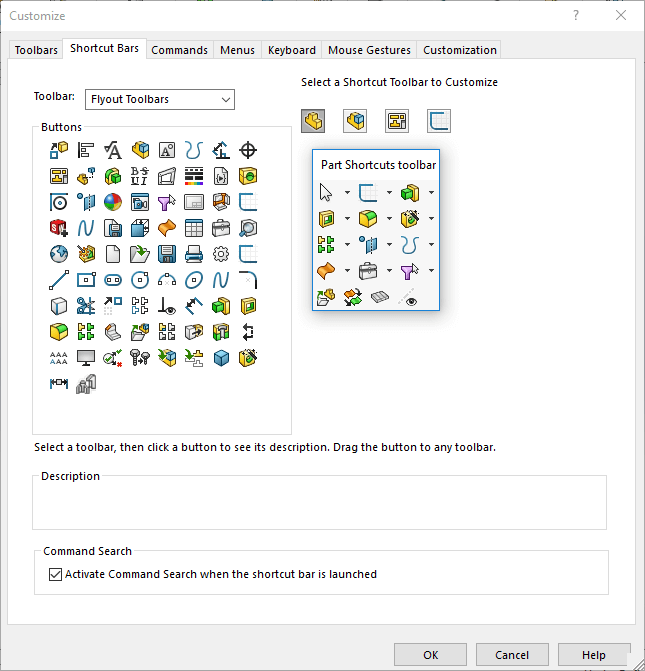Choose the macro document icon in Buttons
The width and height of the screenshot is (645, 671).
pyautogui.click(x=221, y=176)
